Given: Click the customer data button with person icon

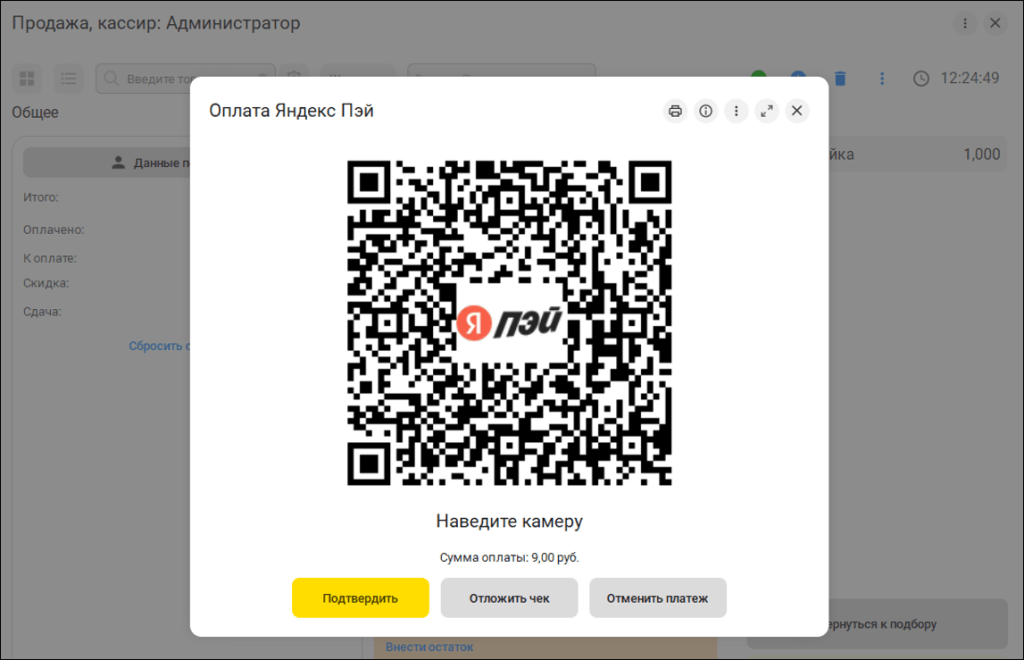Looking at the screenshot, I should pyautogui.click(x=107, y=163).
